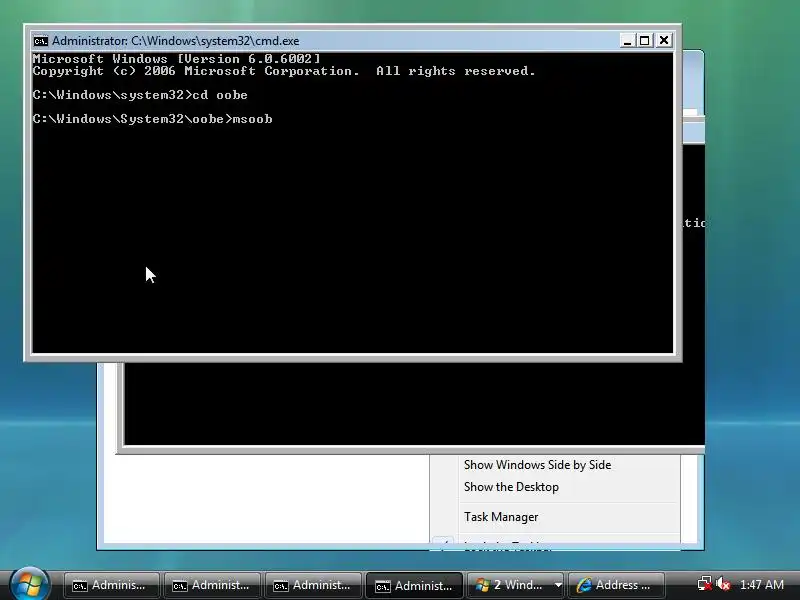Click the title text 'Administrator: C:\Windows\system32\cmd.exe'

176,41
